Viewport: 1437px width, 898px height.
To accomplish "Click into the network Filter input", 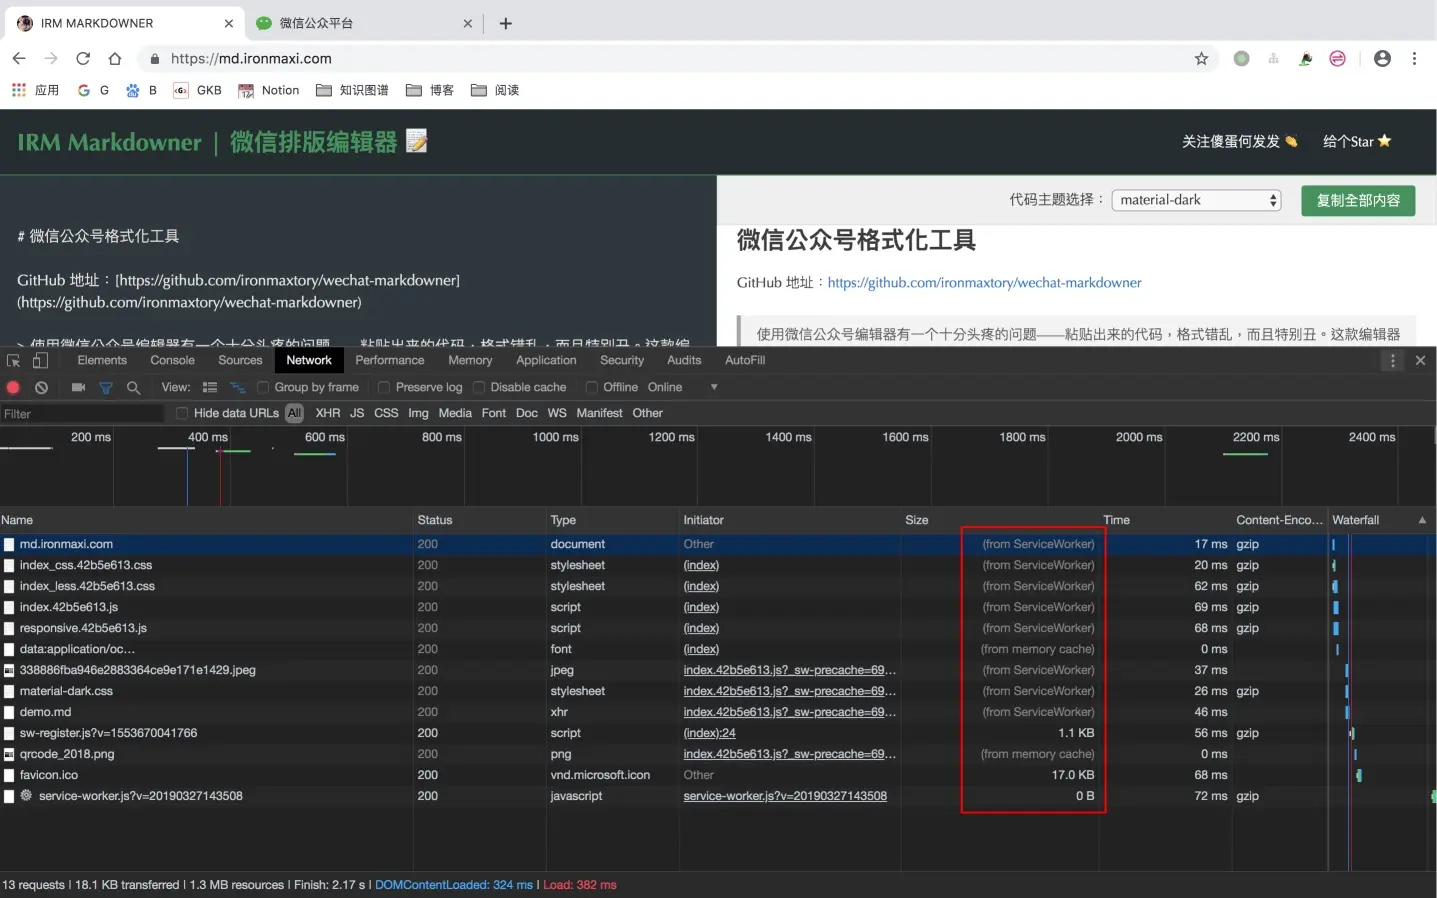I will tap(82, 414).
